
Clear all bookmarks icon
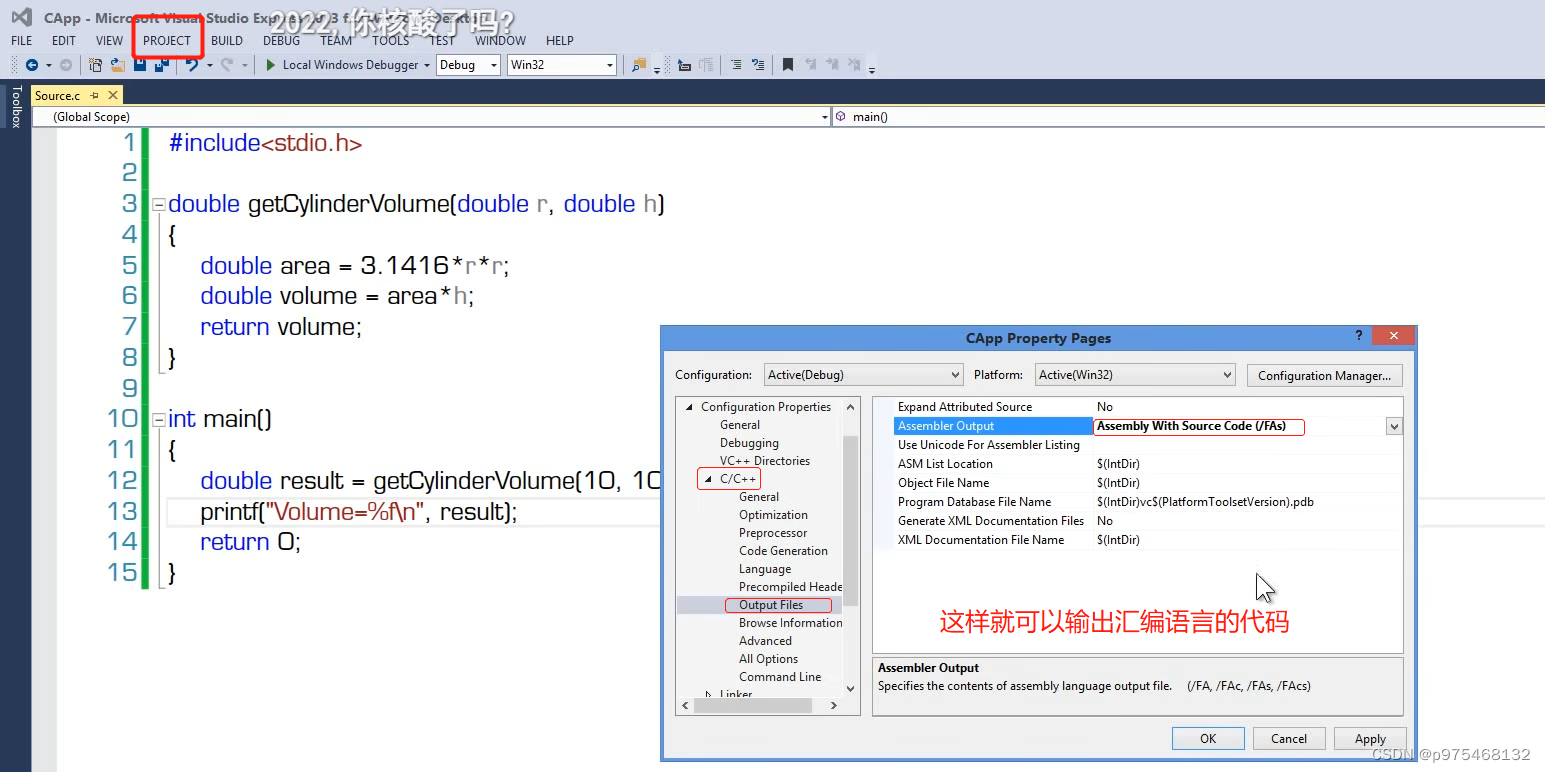coord(855,65)
